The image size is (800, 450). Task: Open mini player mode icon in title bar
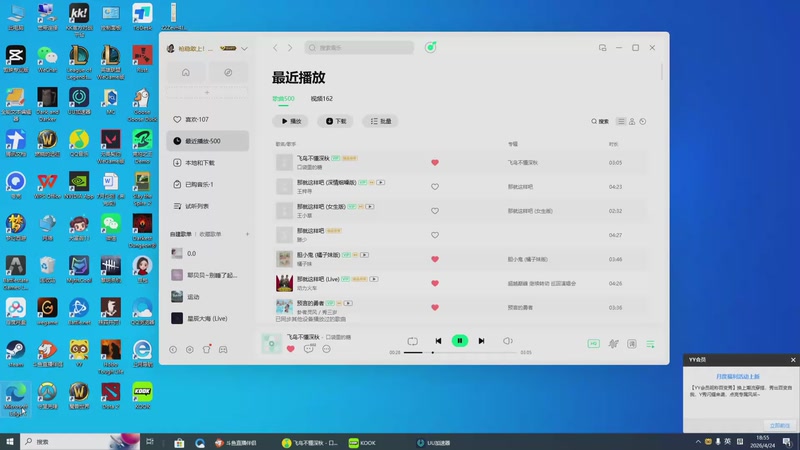[x=603, y=47]
